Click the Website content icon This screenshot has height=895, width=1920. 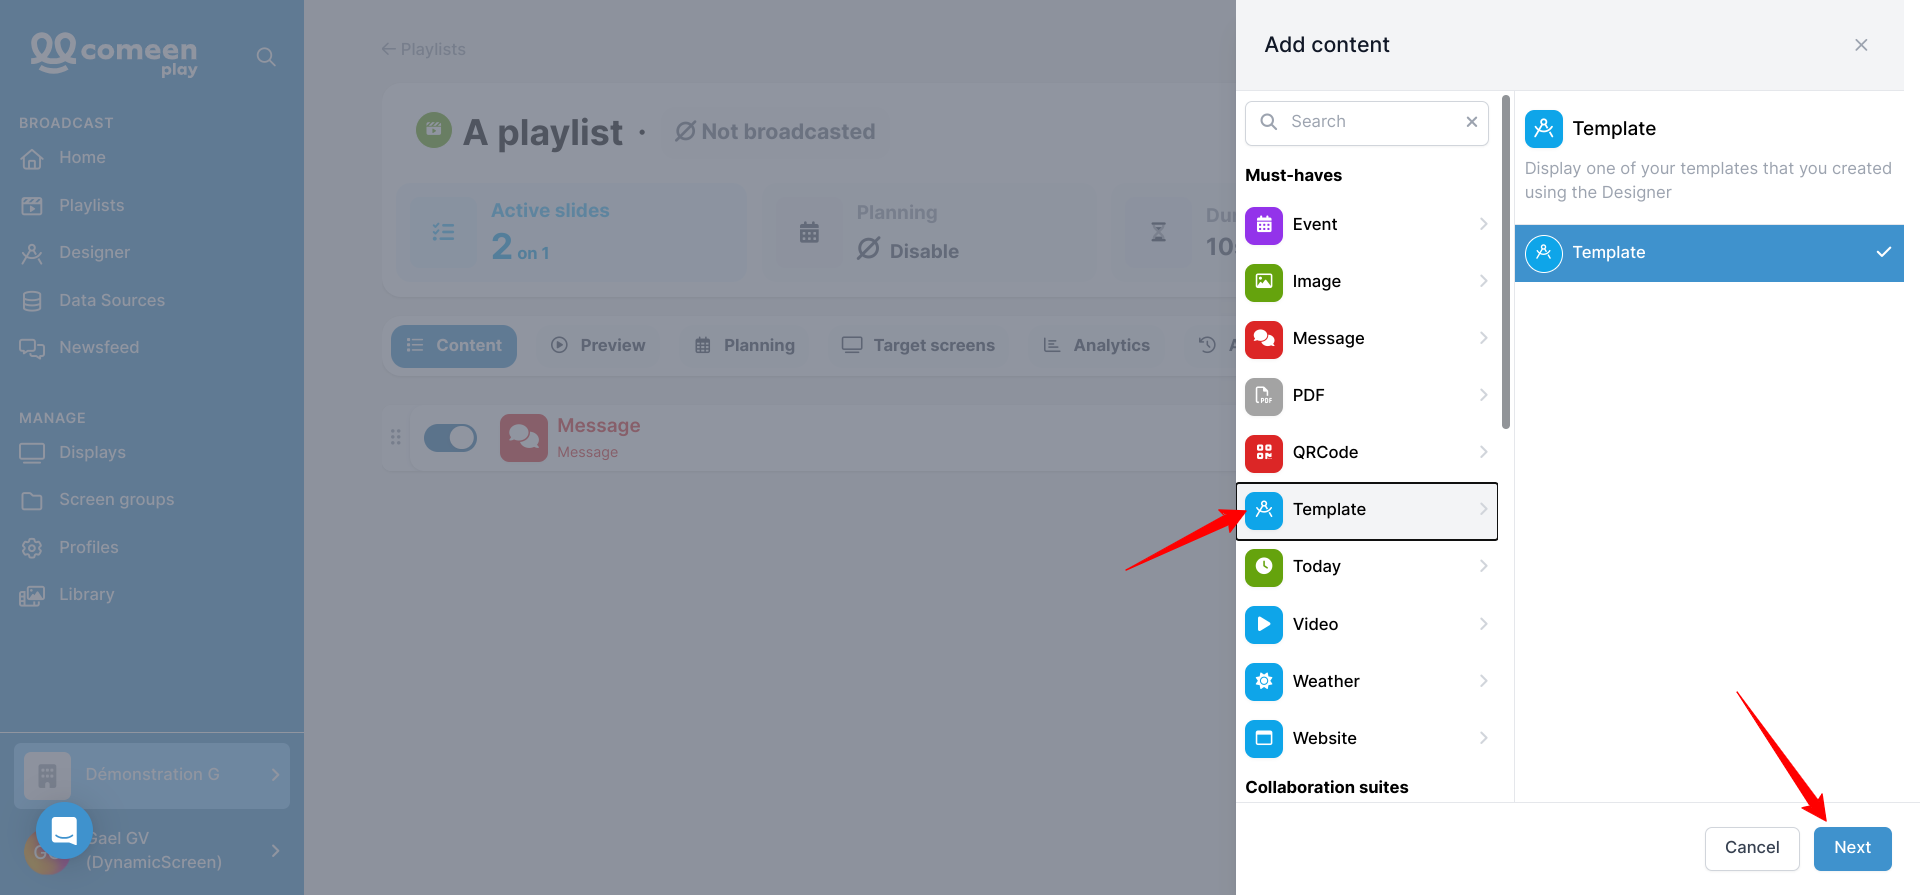[1264, 738]
